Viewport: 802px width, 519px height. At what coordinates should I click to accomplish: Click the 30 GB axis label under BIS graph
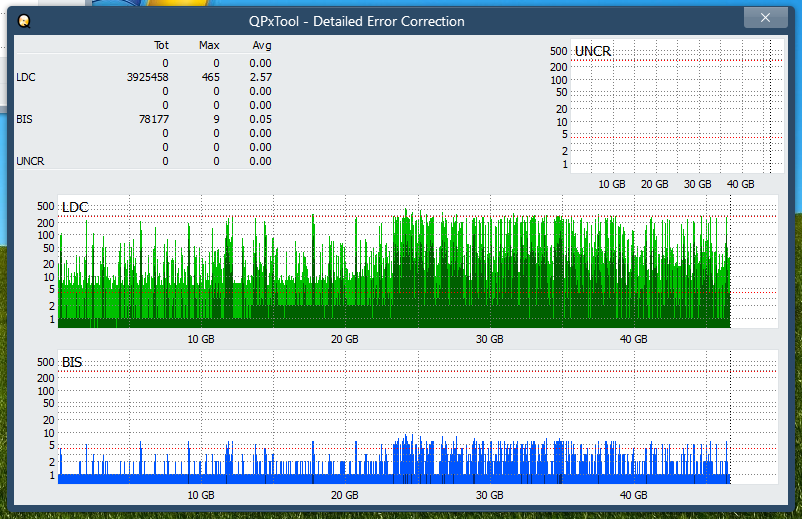489,495
